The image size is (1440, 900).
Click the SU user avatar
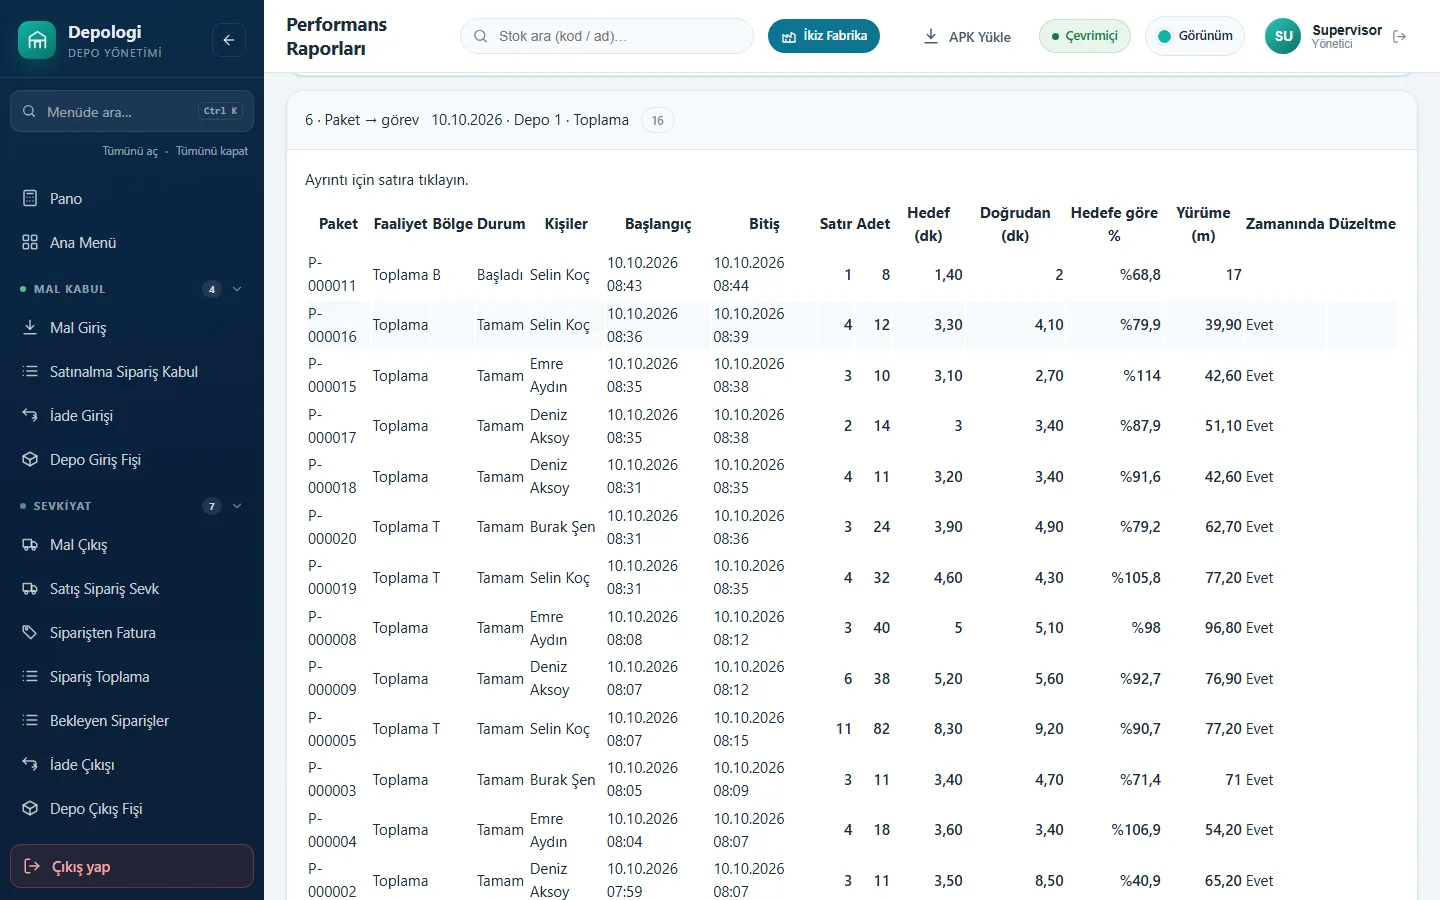click(x=1283, y=36)
